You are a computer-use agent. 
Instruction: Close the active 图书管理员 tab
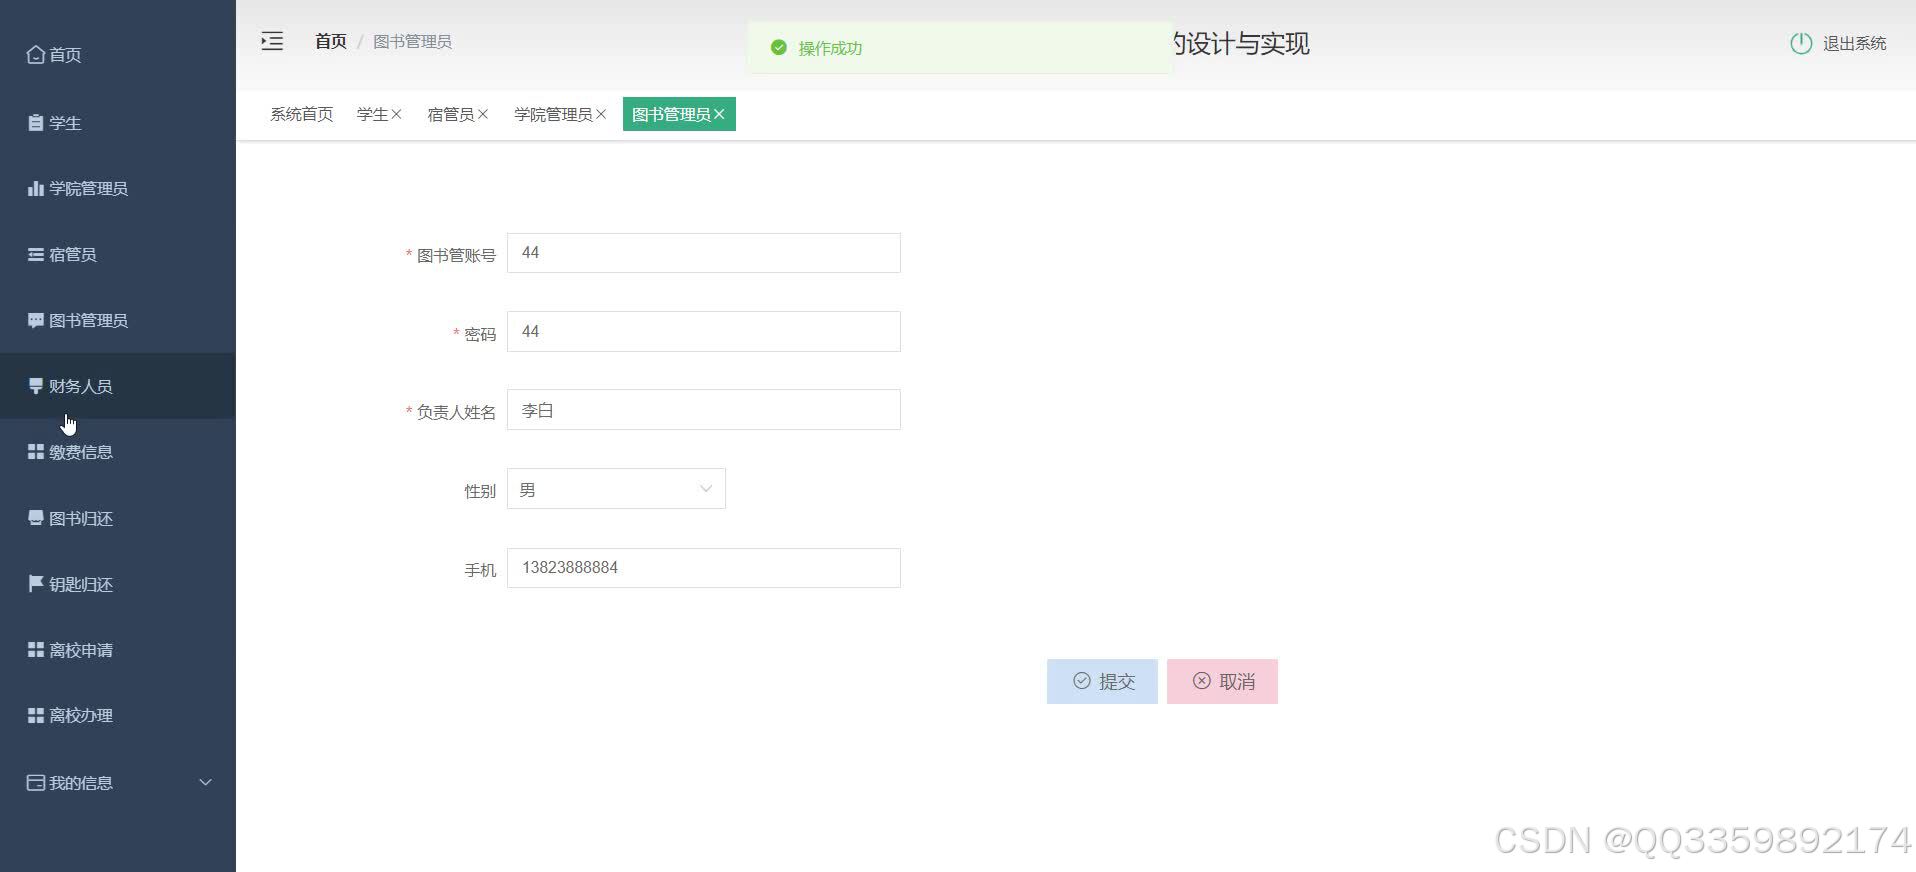[x=719, y=114]
